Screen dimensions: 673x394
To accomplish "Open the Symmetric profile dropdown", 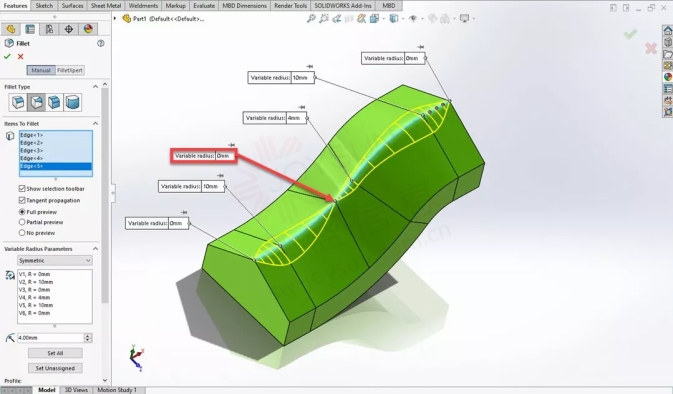I will [55, 261].
